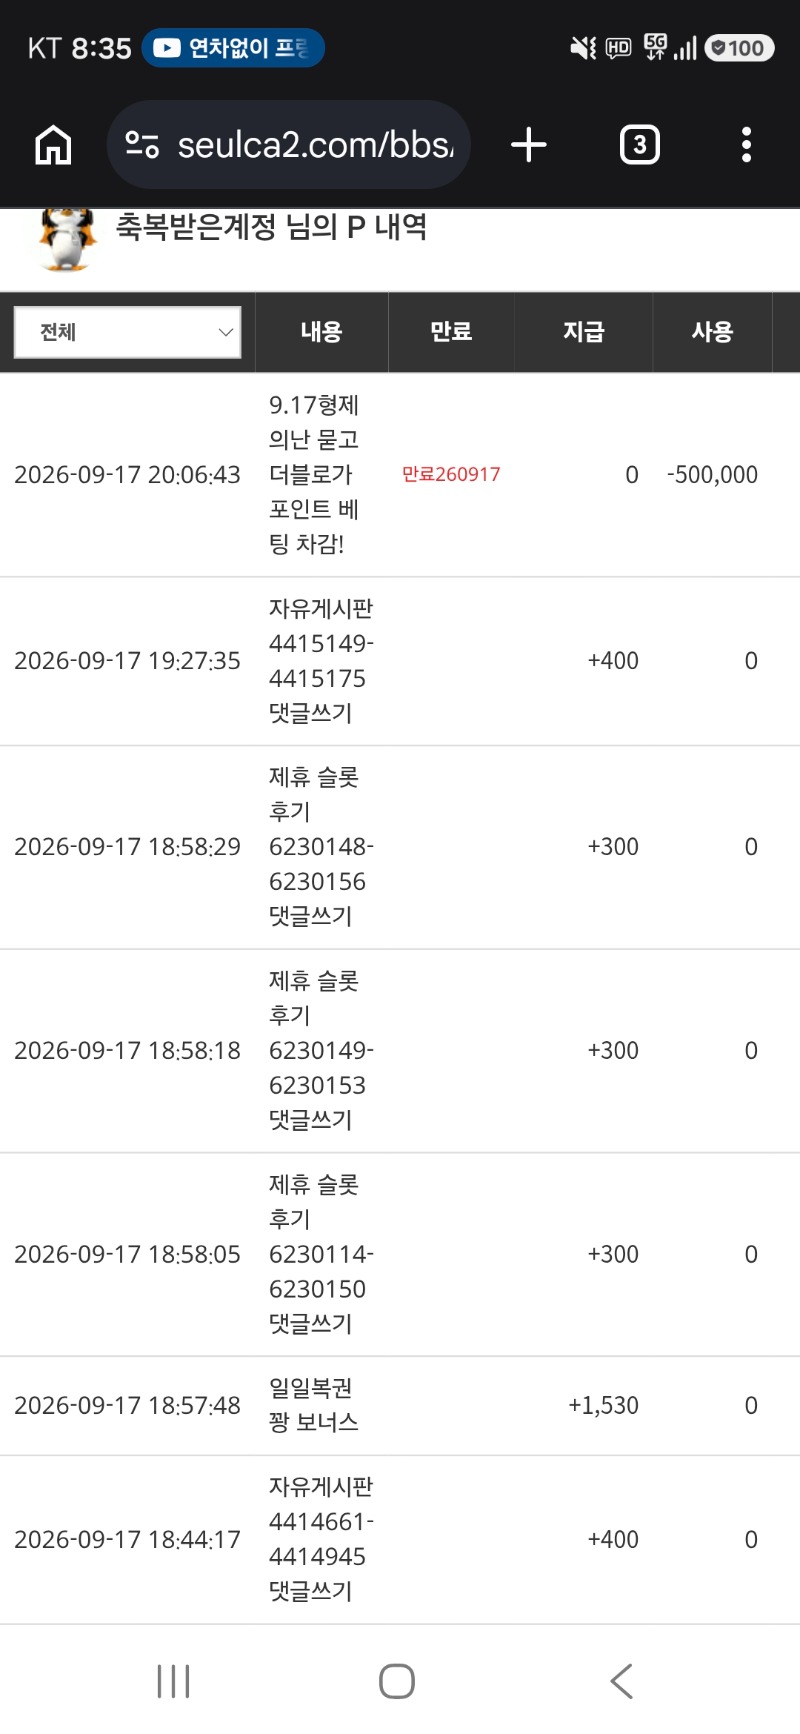
Task: Tap the Android home navigation button
Action: [x=397, y=1681]
